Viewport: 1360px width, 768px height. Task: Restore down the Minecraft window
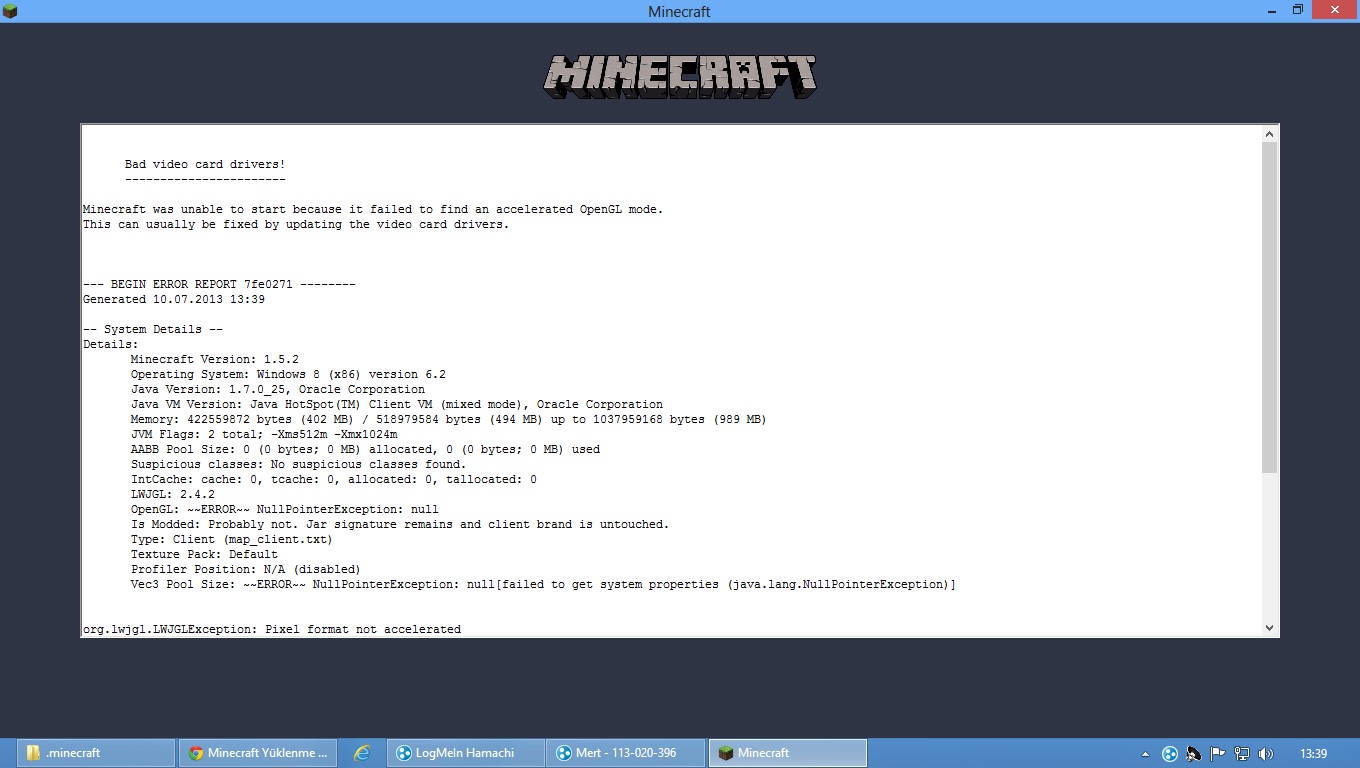click(x=1298, y=9)
